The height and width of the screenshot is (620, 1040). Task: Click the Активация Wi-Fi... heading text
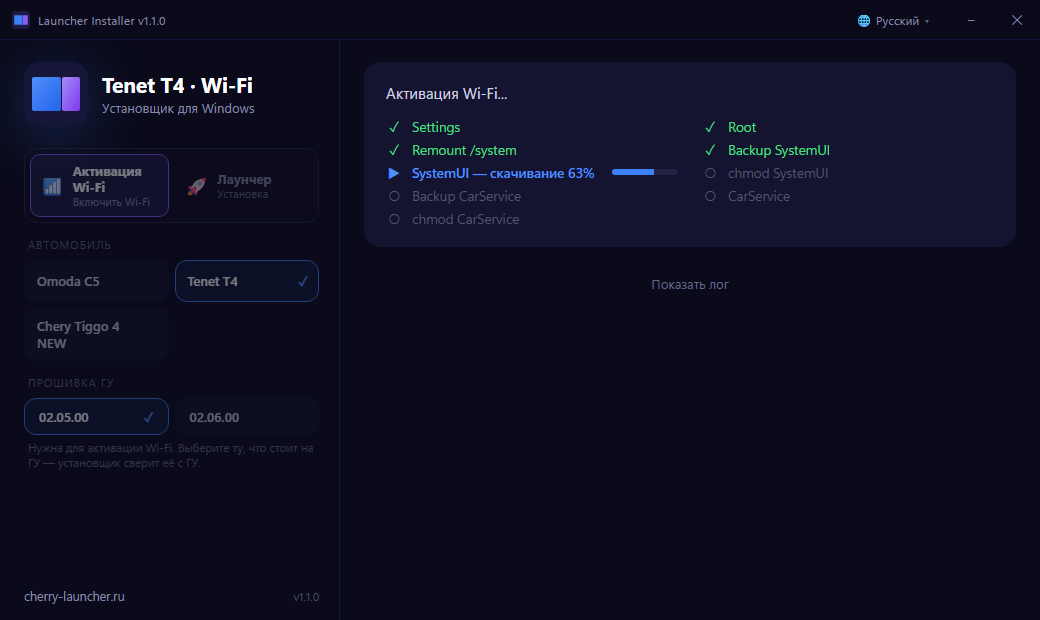pyautogui.click(x=446, y=93)
